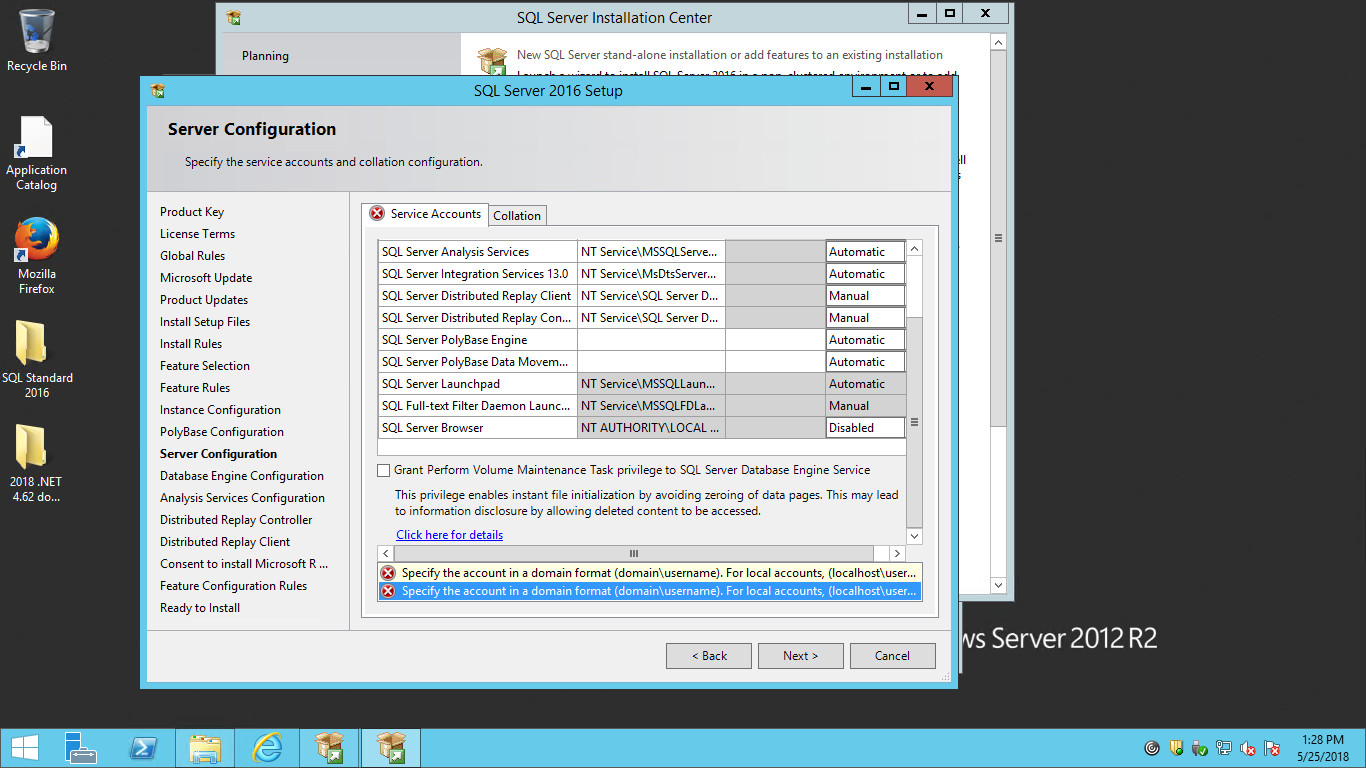Click the PolyBase Engine account name field

[x=651, y=340]
